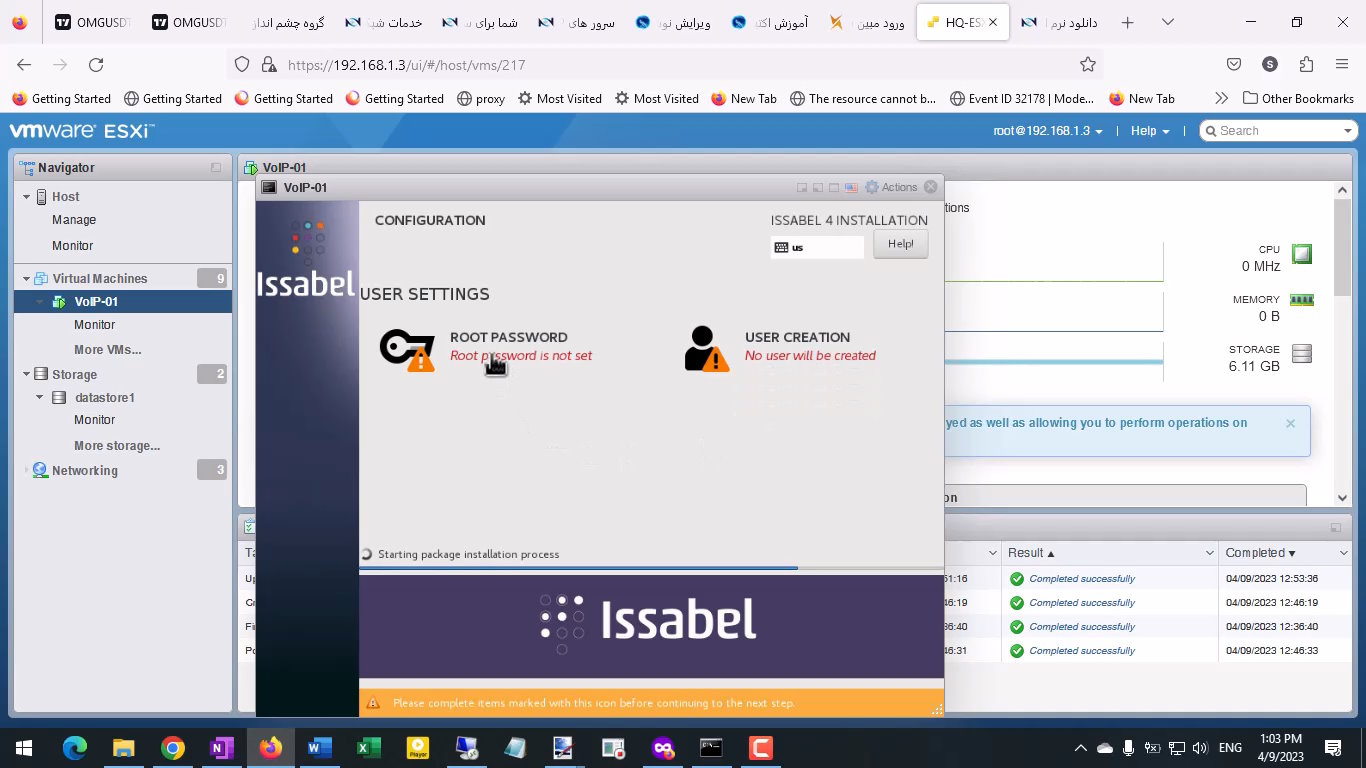Image resolution: width=1366 pixels, height=768 pixels.
Task: Collapse the datastore1 tree node
Action: tap(40, 397)
